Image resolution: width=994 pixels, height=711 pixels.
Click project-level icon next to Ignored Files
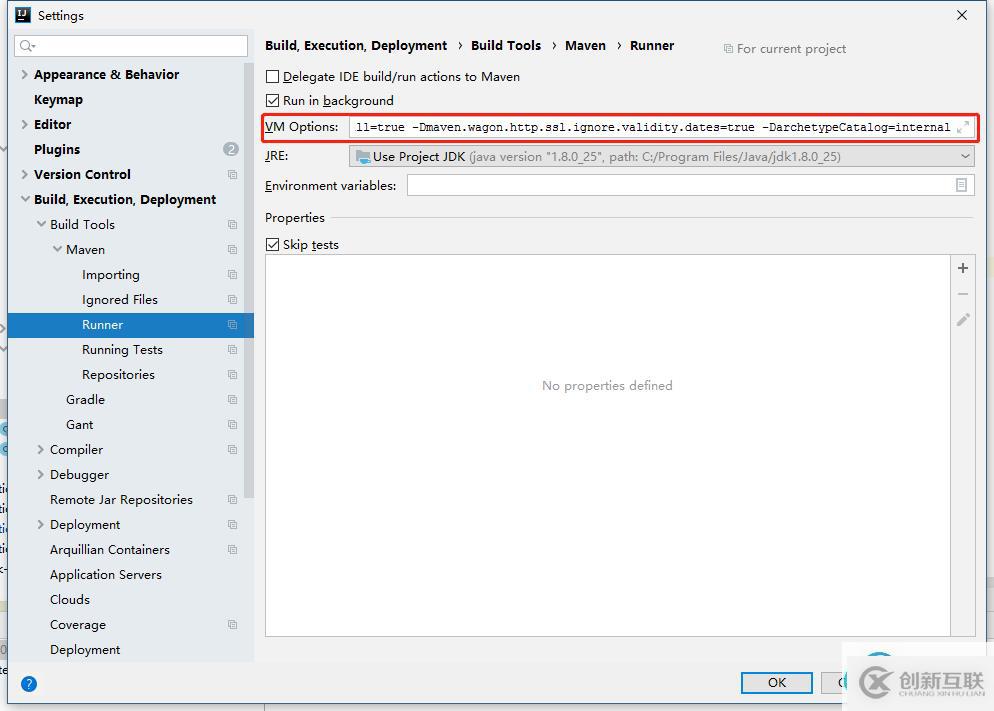point(233,300)
